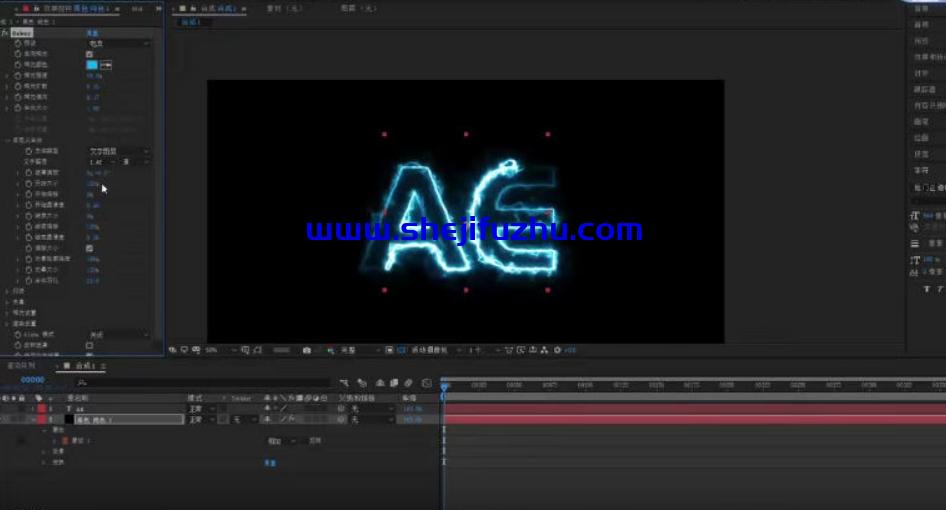Viewport: 946px width, 510px height.
Task: Open the blue glow color swatch
Action: 92,65
